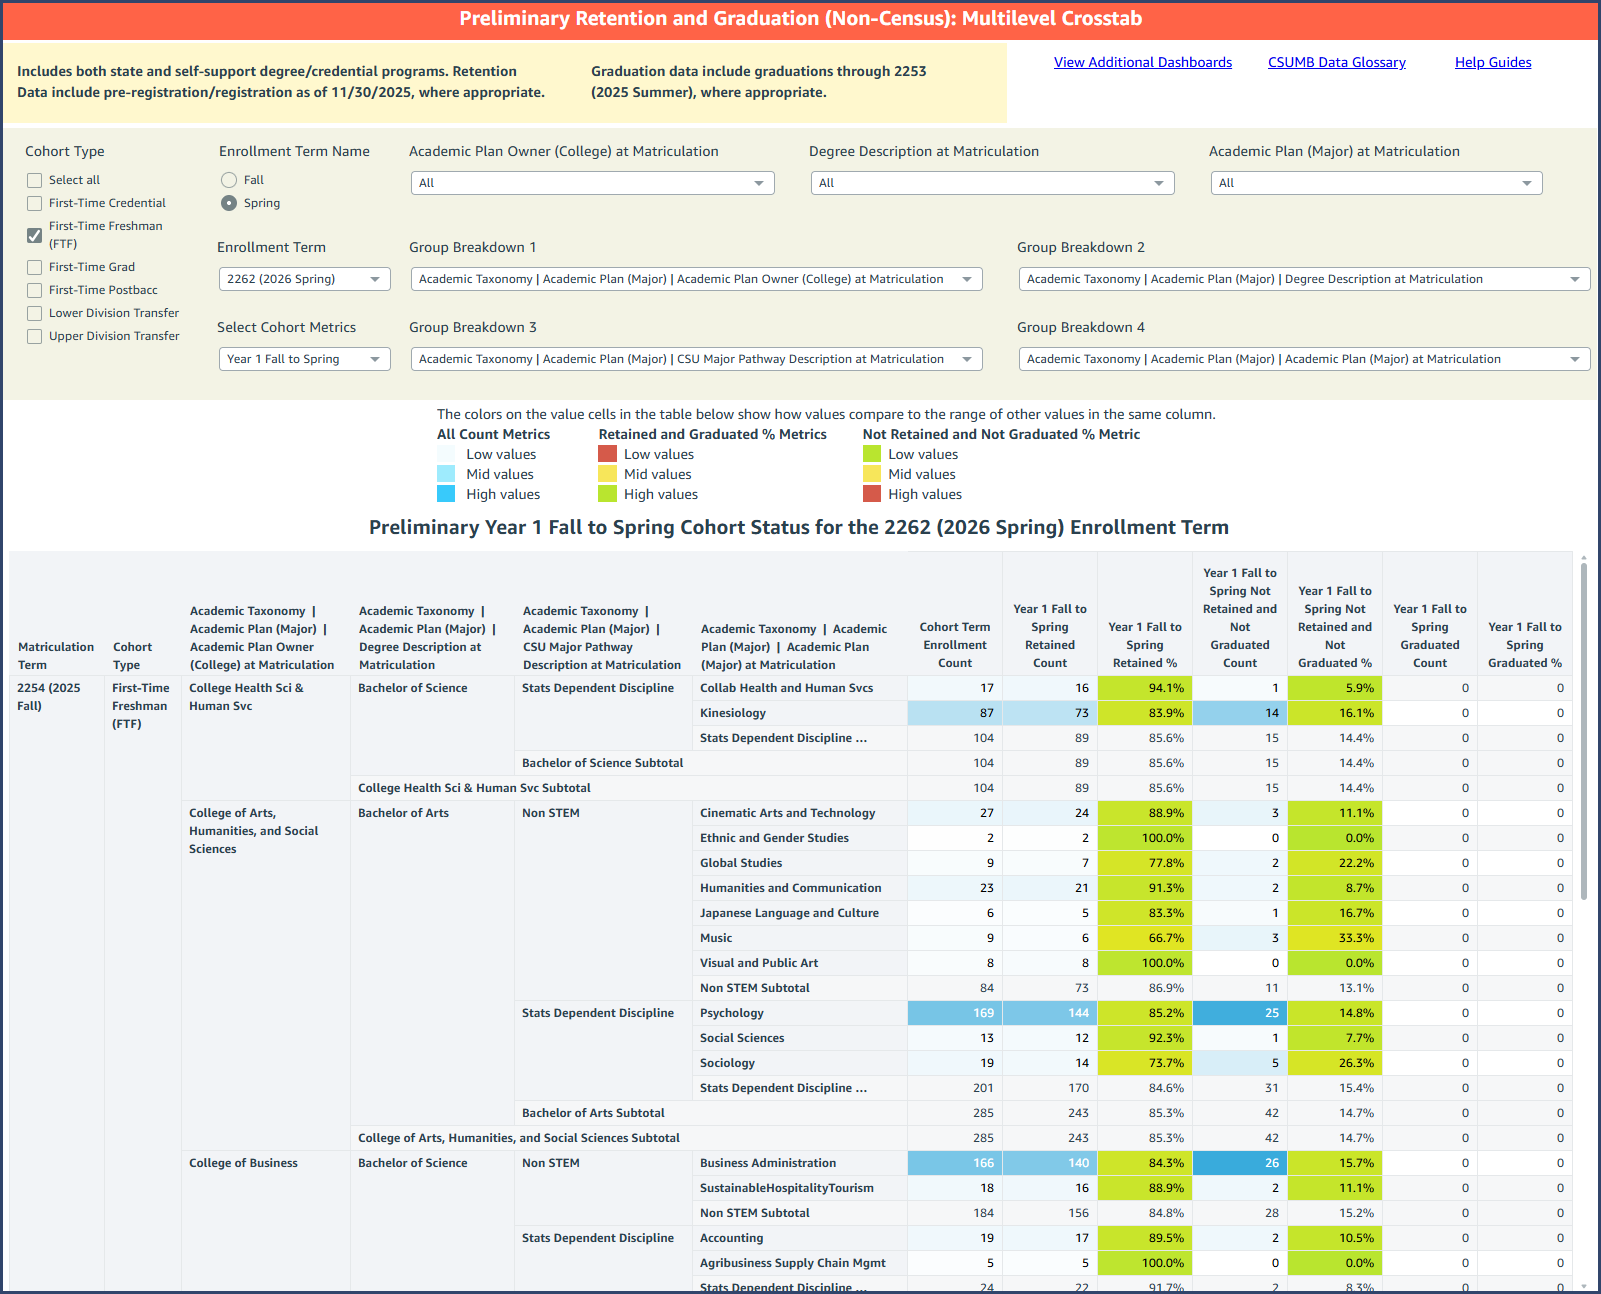Enable the Upper Division Transfer cohort type
This screenshot has height=1294, width=1601.
point(34,335)
